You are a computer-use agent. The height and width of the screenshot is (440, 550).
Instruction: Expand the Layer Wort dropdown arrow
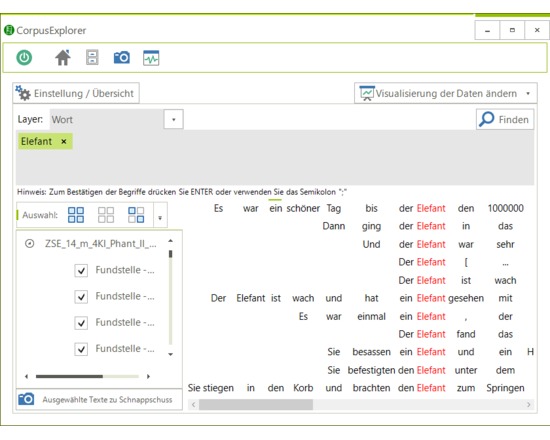coord(173,119)
